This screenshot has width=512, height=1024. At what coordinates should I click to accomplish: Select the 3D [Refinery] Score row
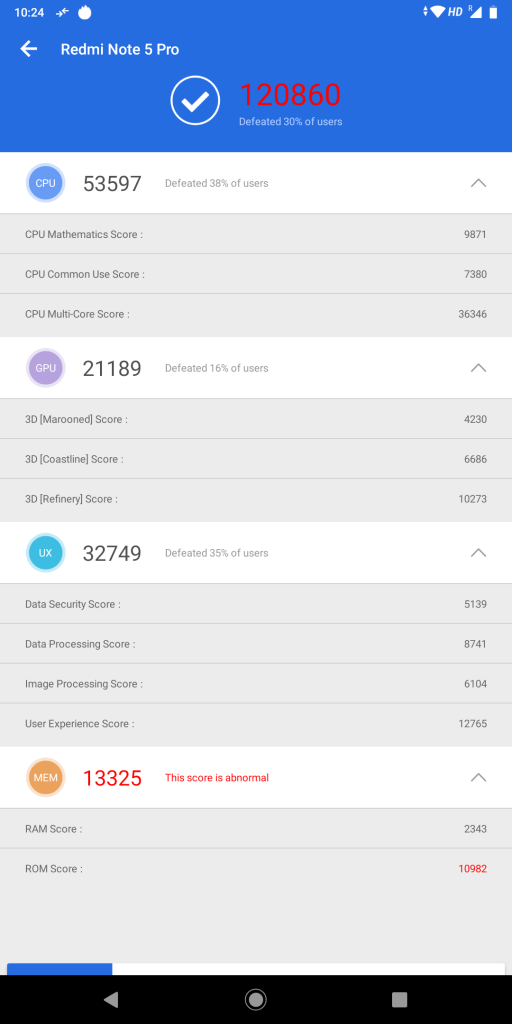(256, 499)
